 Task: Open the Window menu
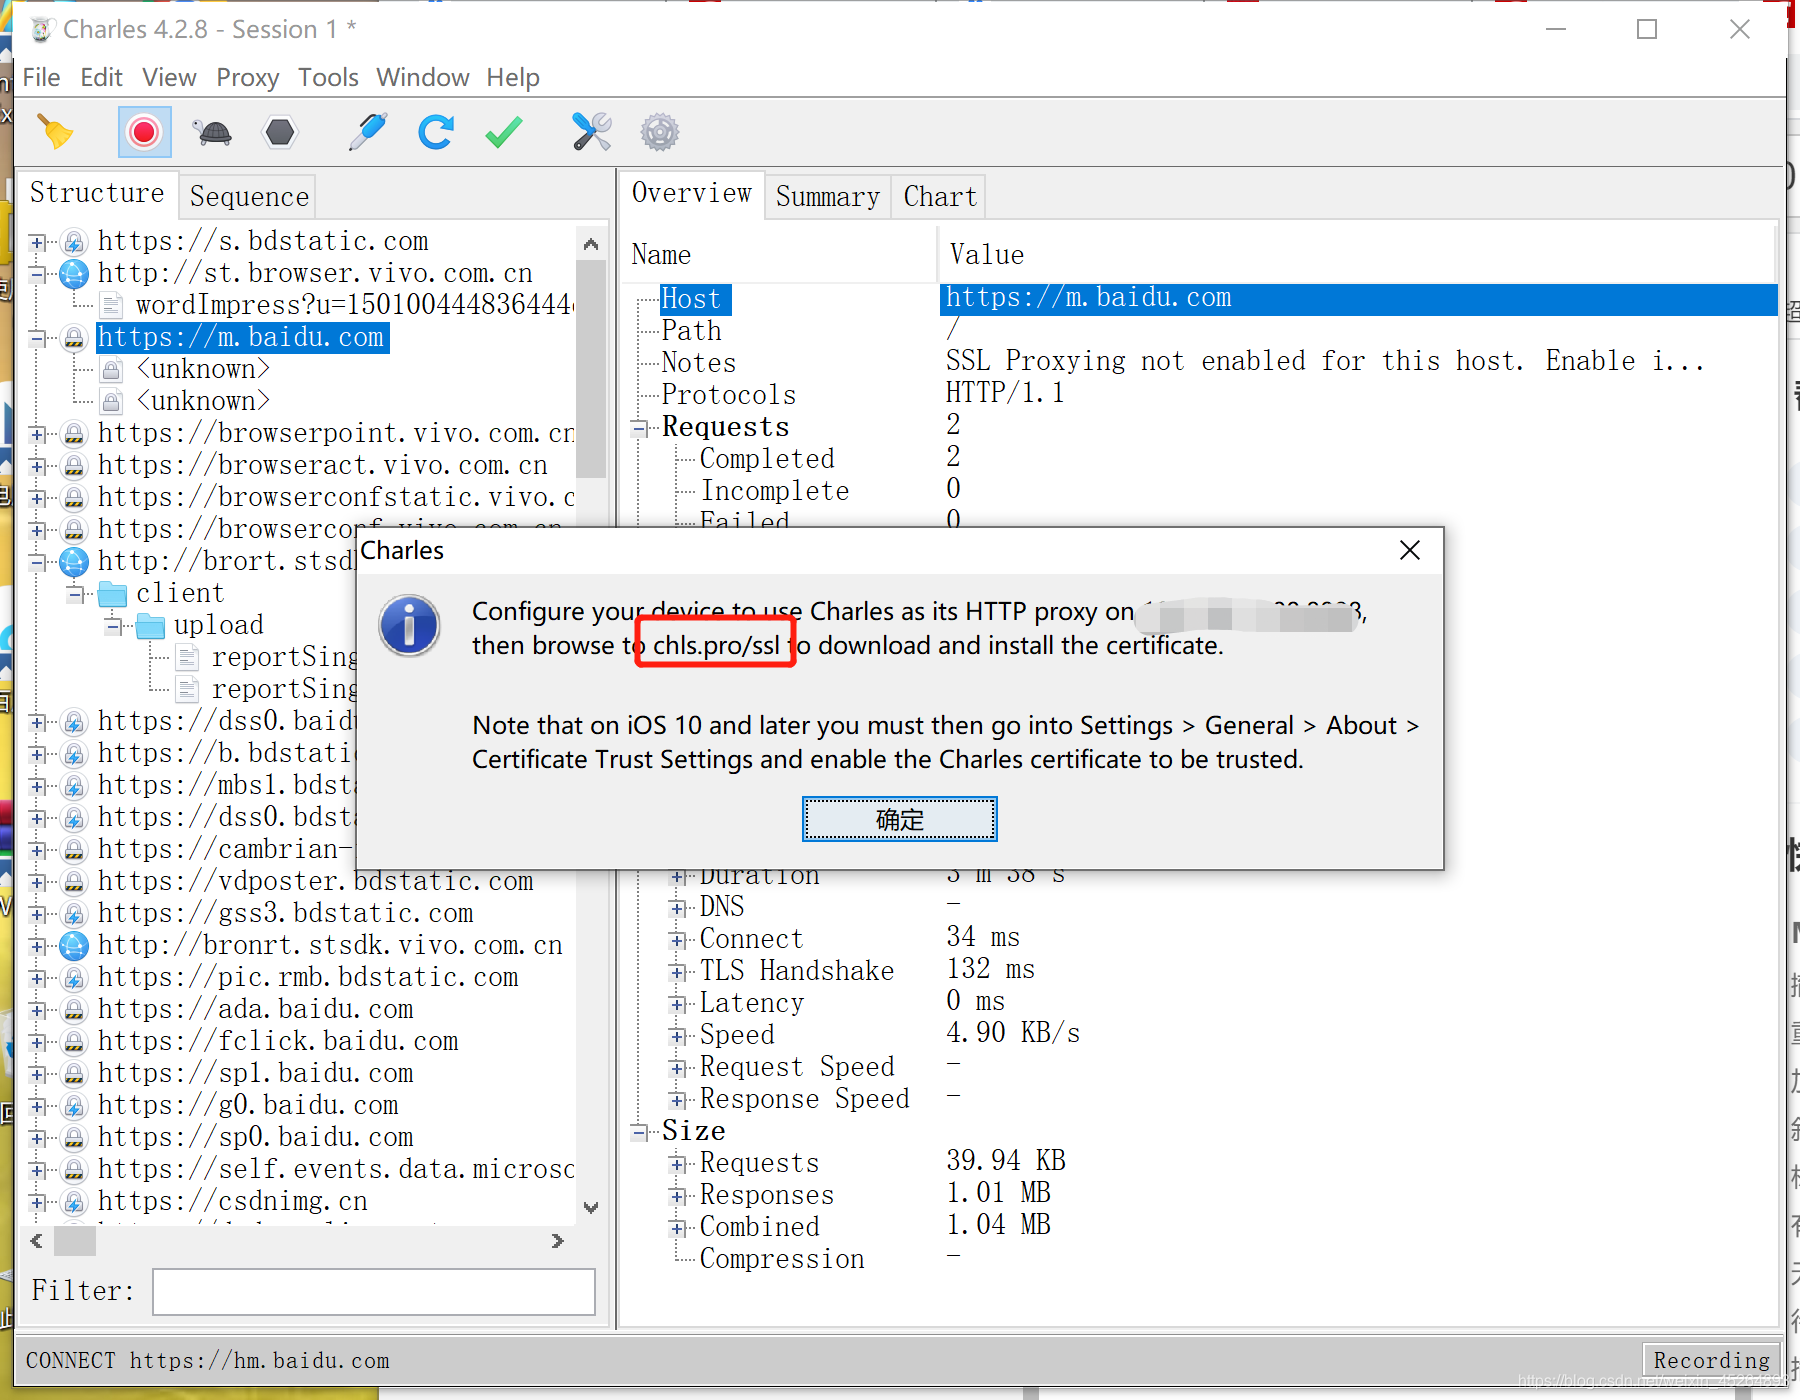coord(422,77)
